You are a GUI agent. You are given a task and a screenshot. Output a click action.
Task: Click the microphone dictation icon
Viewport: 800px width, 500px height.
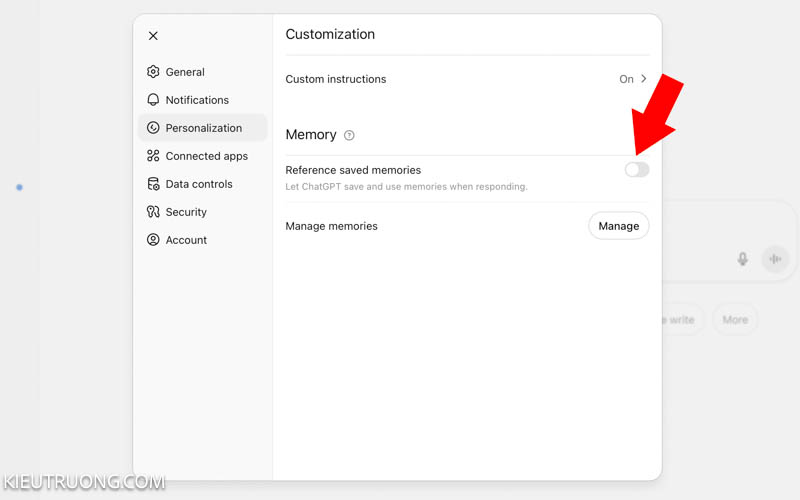[742, 259]
